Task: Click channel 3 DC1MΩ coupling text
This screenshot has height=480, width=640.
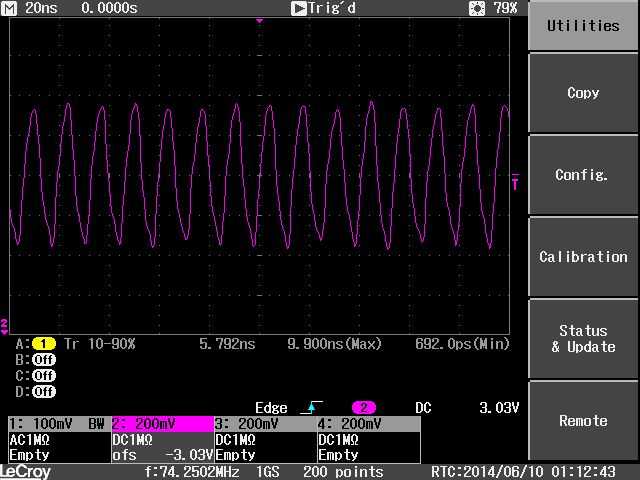Action: 236,440
